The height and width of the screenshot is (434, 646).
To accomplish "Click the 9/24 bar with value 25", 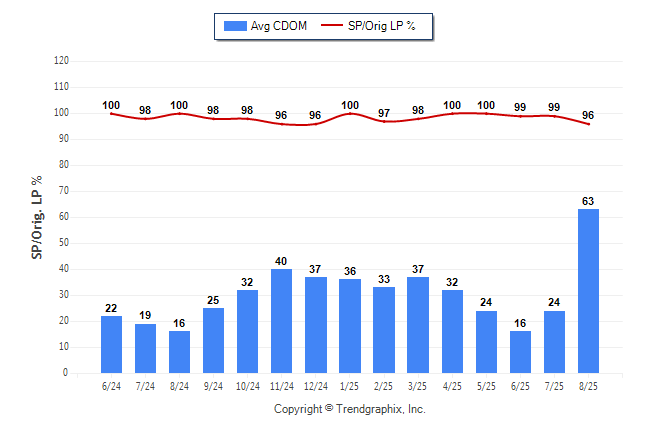I will click(213, 340).
